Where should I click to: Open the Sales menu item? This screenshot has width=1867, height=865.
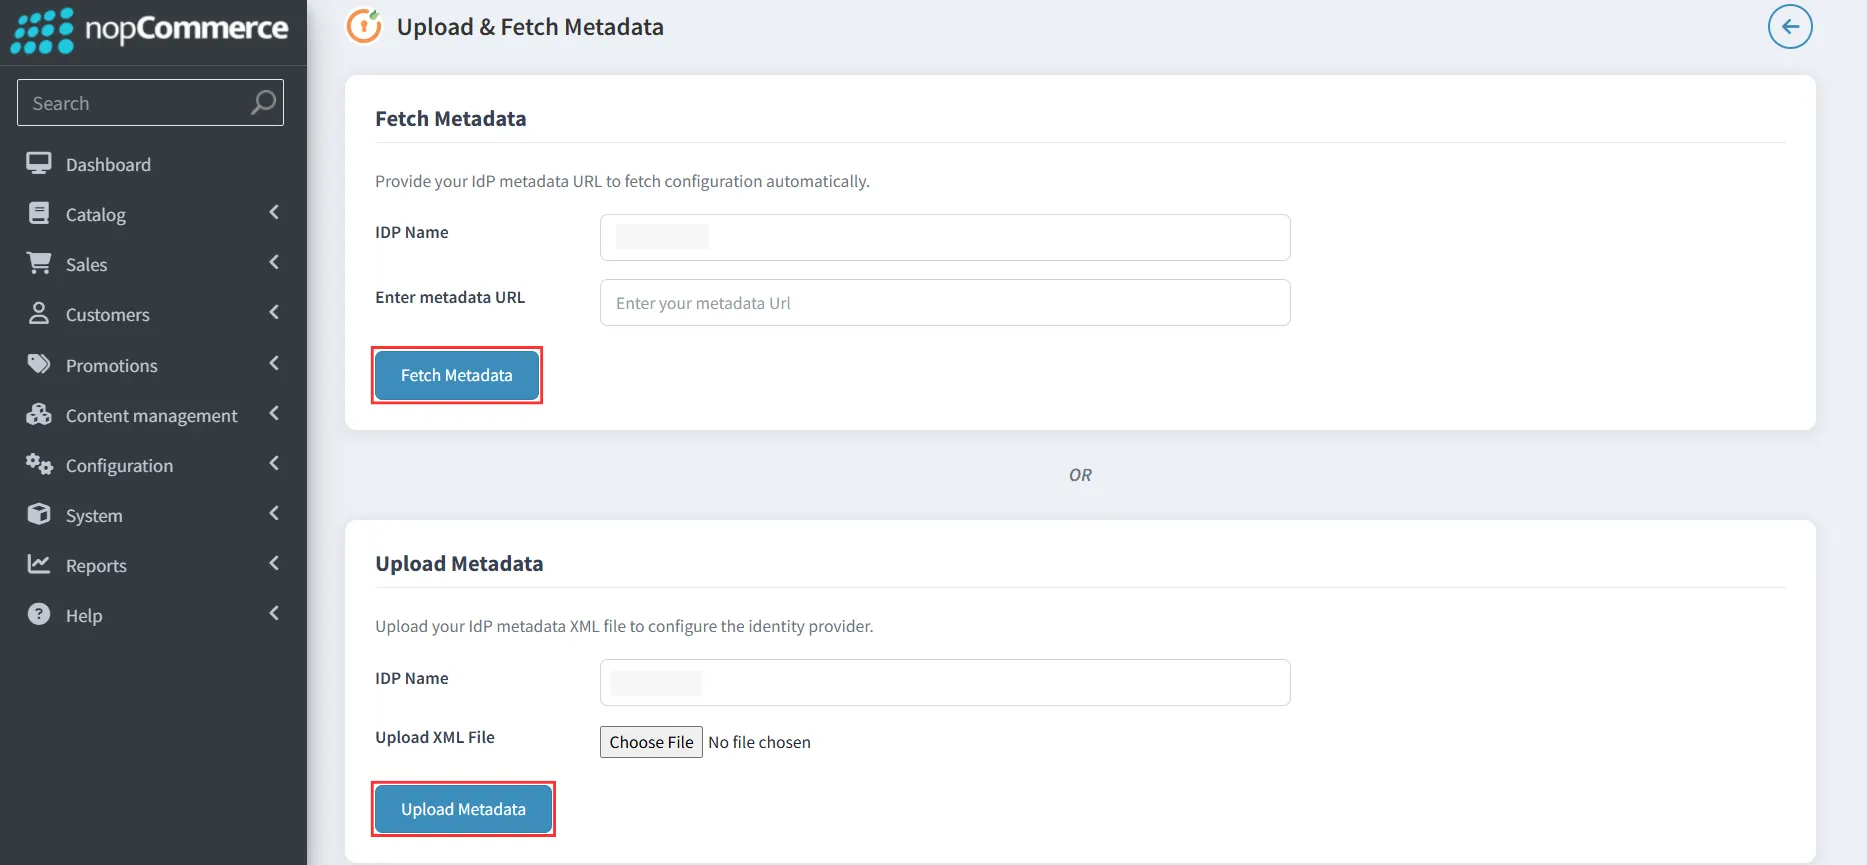pos(153,264)
